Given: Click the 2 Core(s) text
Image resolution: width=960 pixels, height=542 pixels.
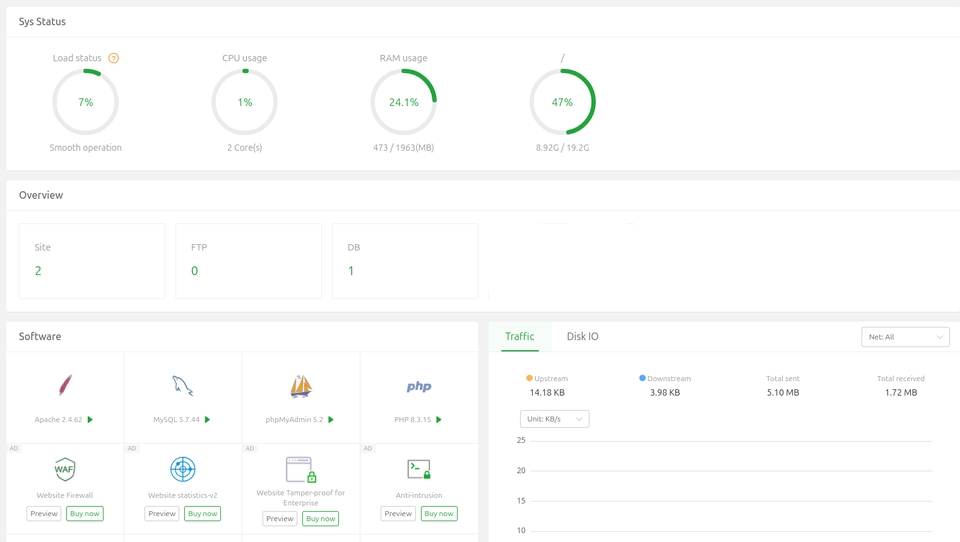Looking at the screenshot, I should pyautogui.click(x=244, y=148).
